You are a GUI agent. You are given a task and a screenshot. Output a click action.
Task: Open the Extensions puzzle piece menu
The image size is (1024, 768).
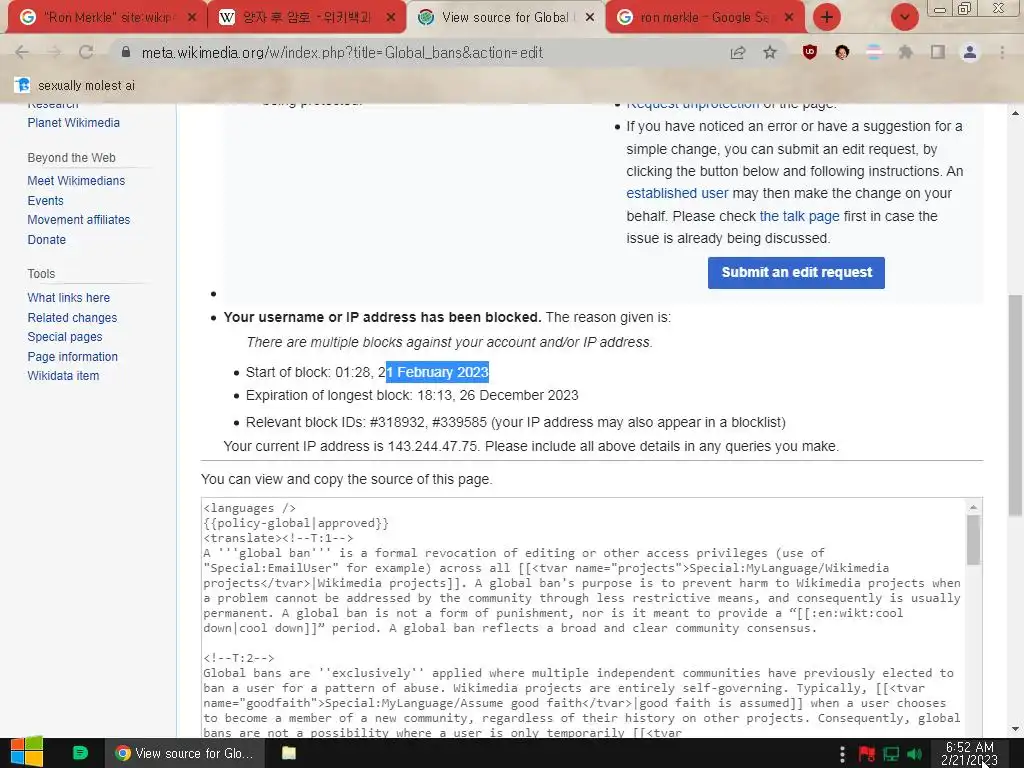(x=906, y=52)
